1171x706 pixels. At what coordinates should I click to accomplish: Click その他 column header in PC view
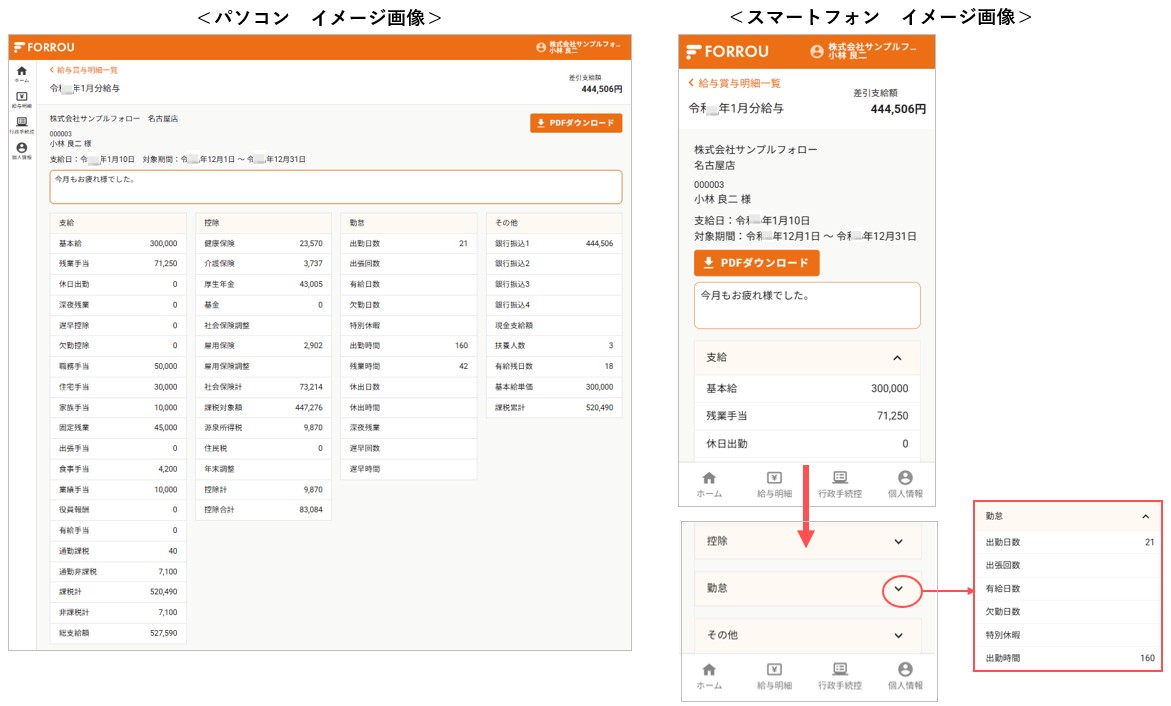554,223
